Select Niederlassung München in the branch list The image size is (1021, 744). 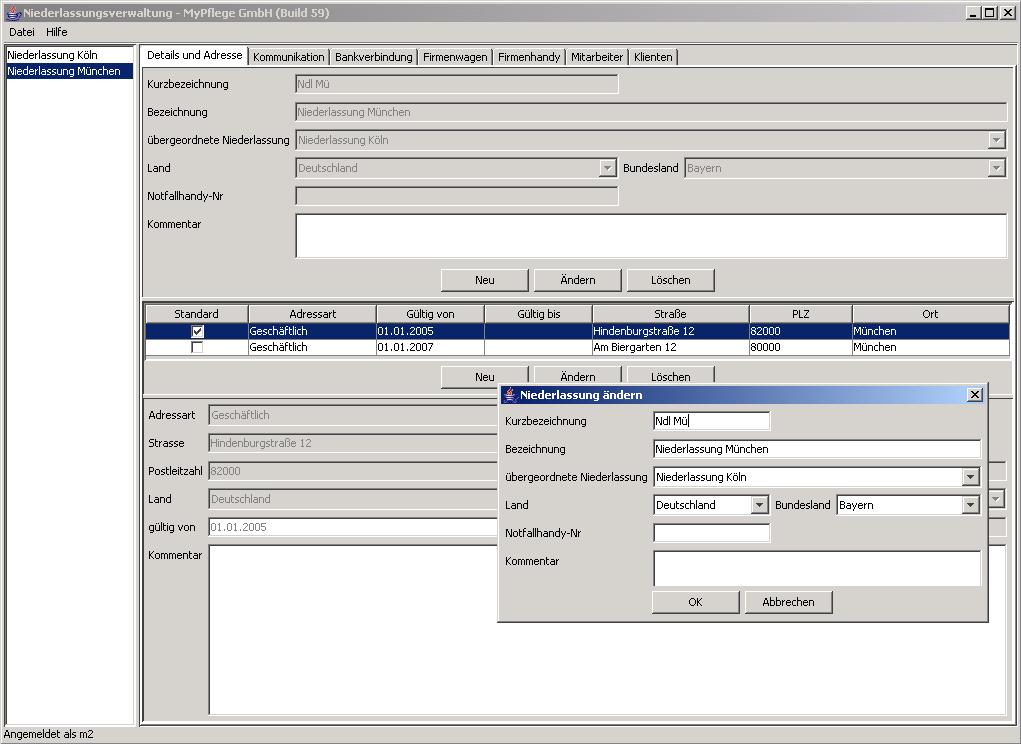(70, 71)
